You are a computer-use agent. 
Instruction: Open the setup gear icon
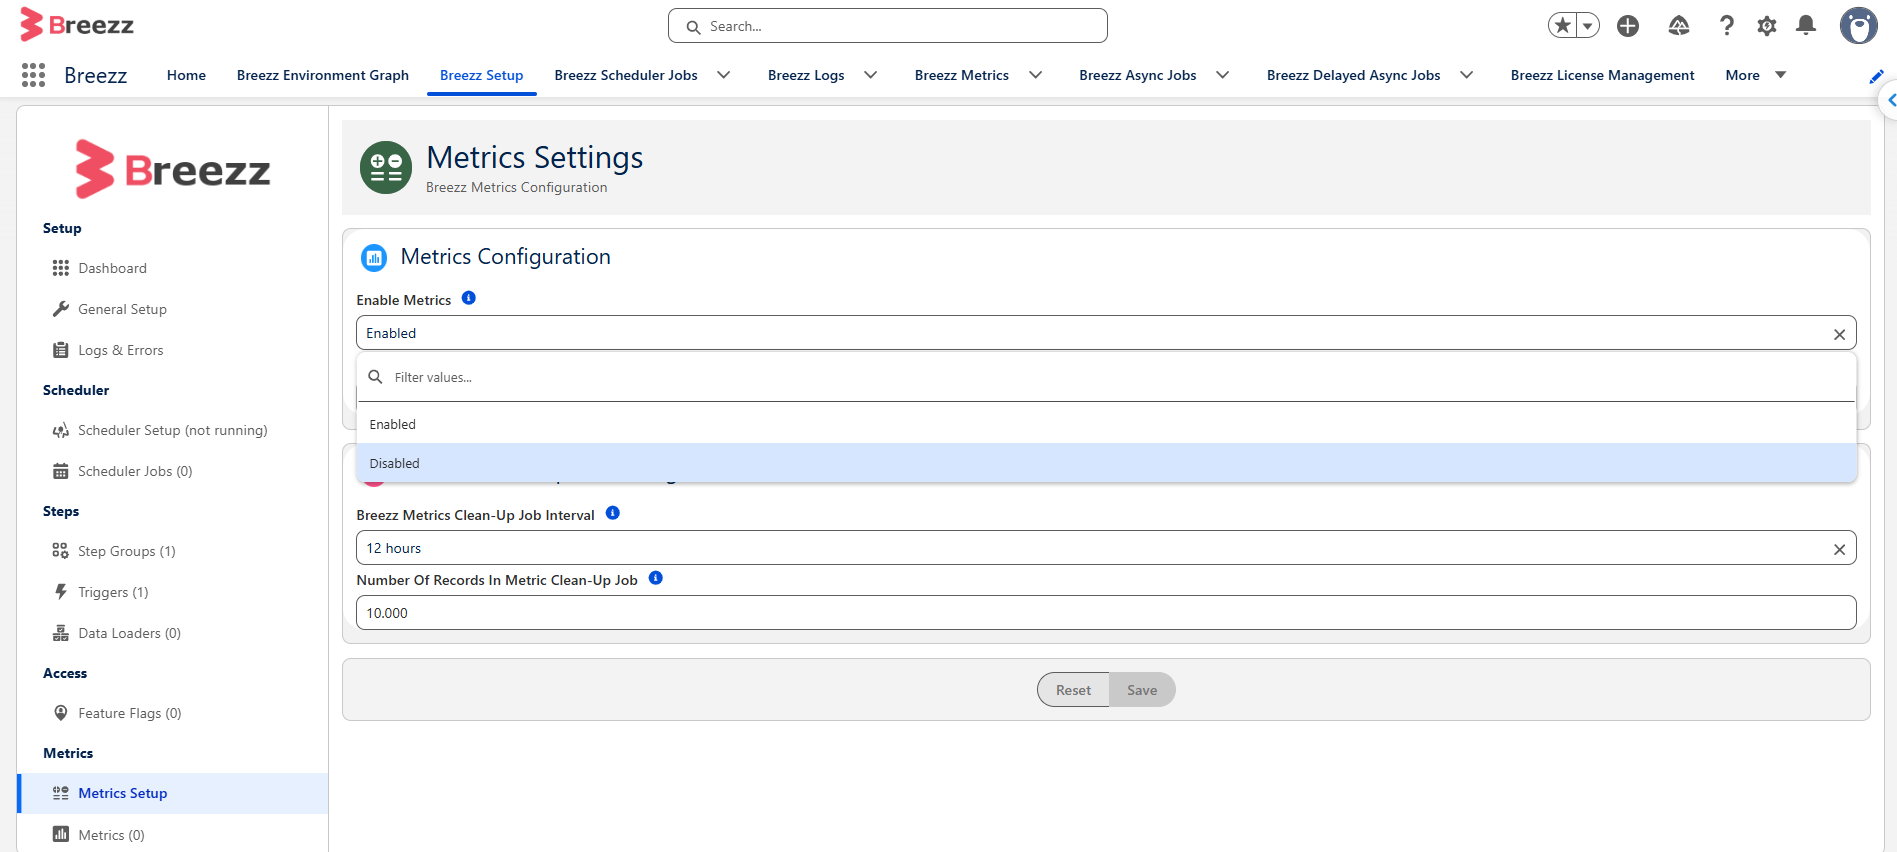1767,26
